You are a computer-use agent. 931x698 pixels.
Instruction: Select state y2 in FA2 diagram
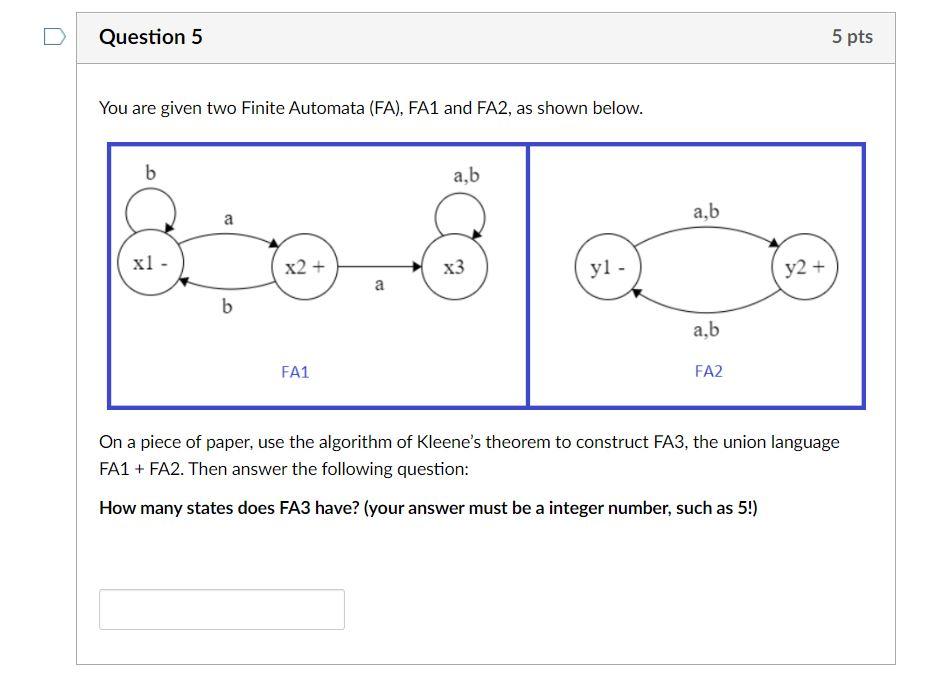(803, 265)
